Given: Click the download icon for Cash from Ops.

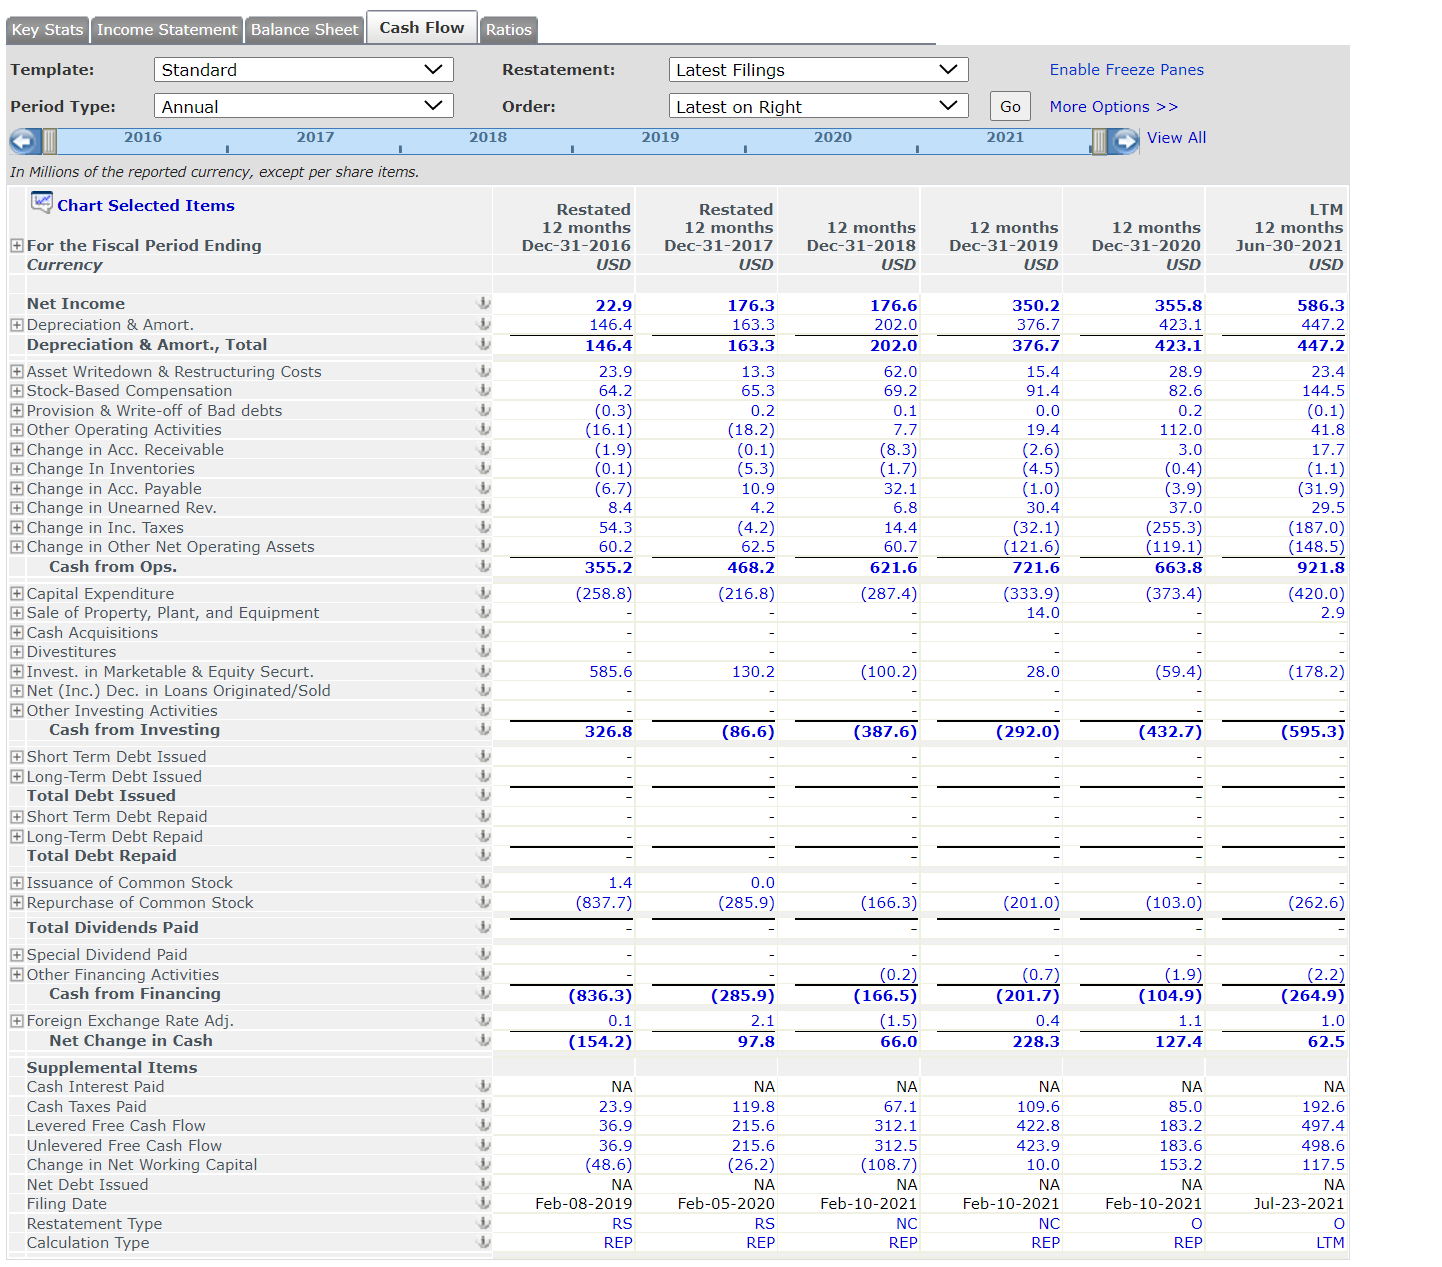Looking at the screenshot, I should [x=484, y=567].
